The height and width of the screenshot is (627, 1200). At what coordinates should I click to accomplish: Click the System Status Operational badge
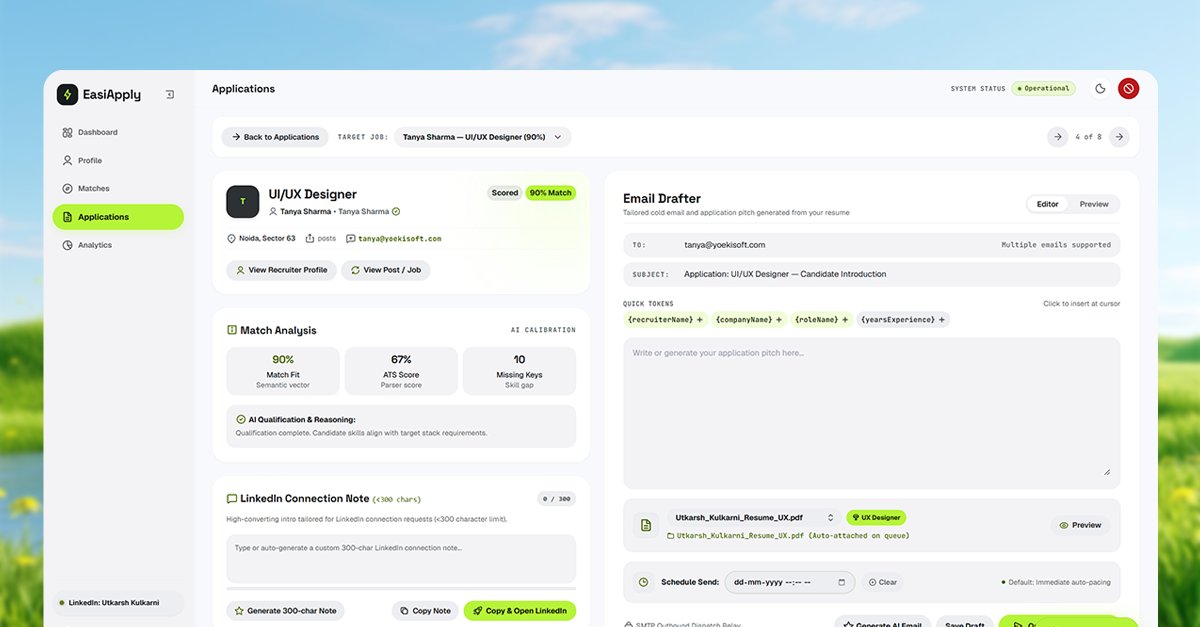1043,89
